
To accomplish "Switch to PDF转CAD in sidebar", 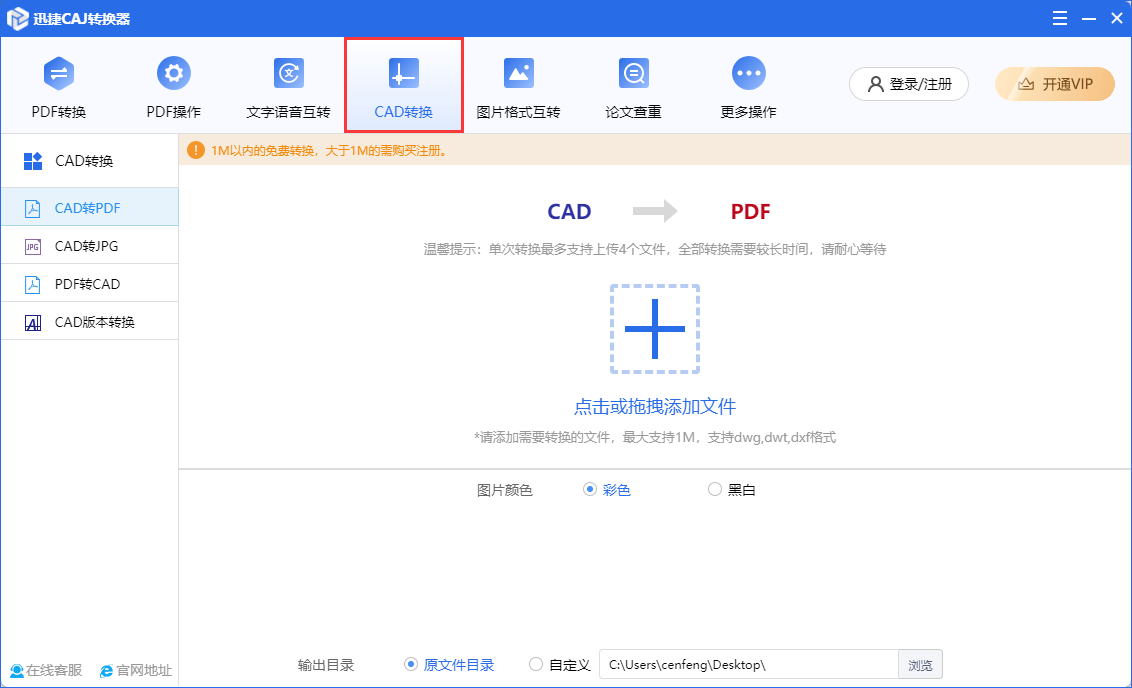I will tap(87, 284).
